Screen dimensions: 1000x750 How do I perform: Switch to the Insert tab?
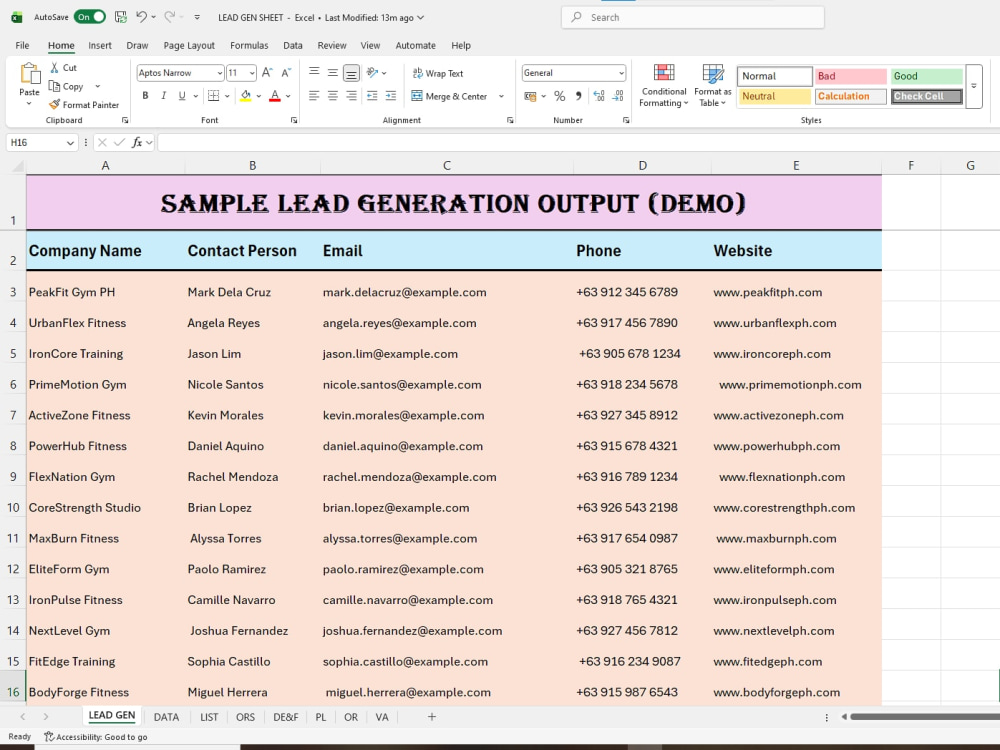pyautogui.click(x=100, y=45)
